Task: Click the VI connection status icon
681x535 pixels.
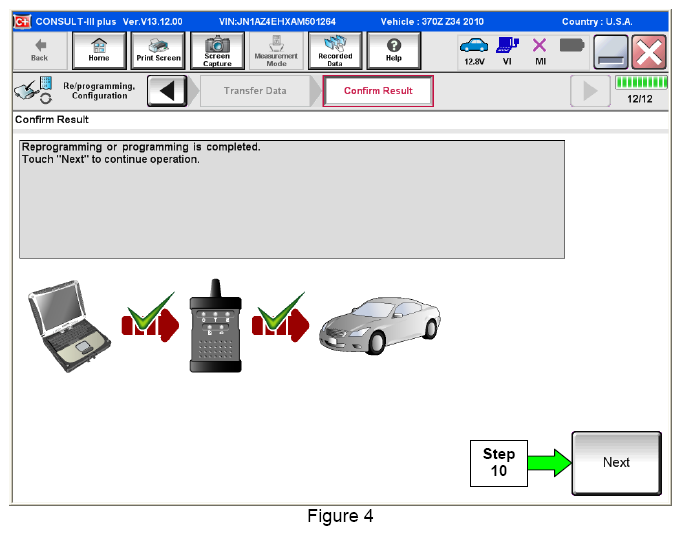Action: (x=509, y=50)
